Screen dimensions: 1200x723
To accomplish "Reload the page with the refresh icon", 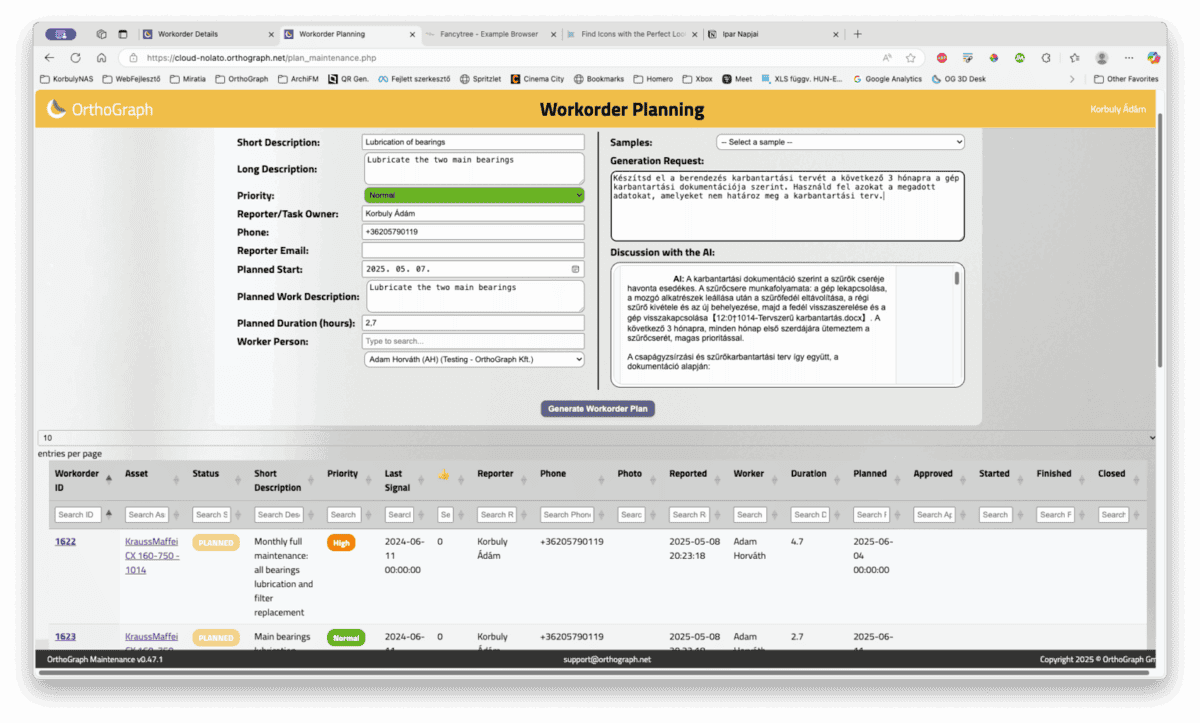I will 75,58.
